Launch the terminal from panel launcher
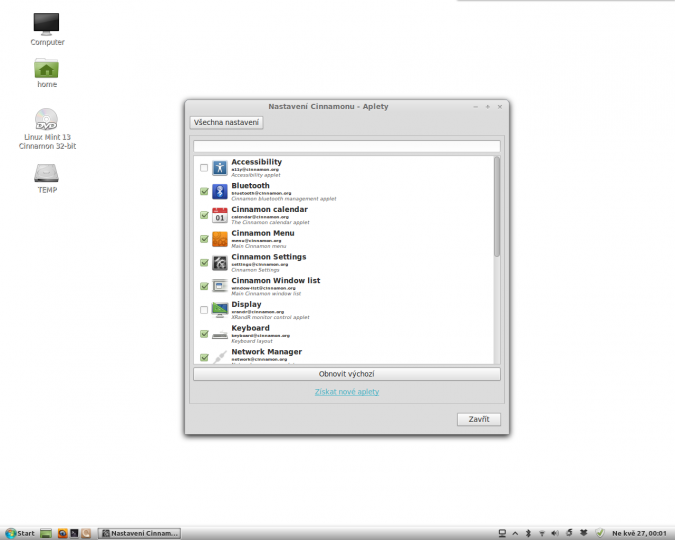Viewport: 675px width, 540px height. click(74, 534)
